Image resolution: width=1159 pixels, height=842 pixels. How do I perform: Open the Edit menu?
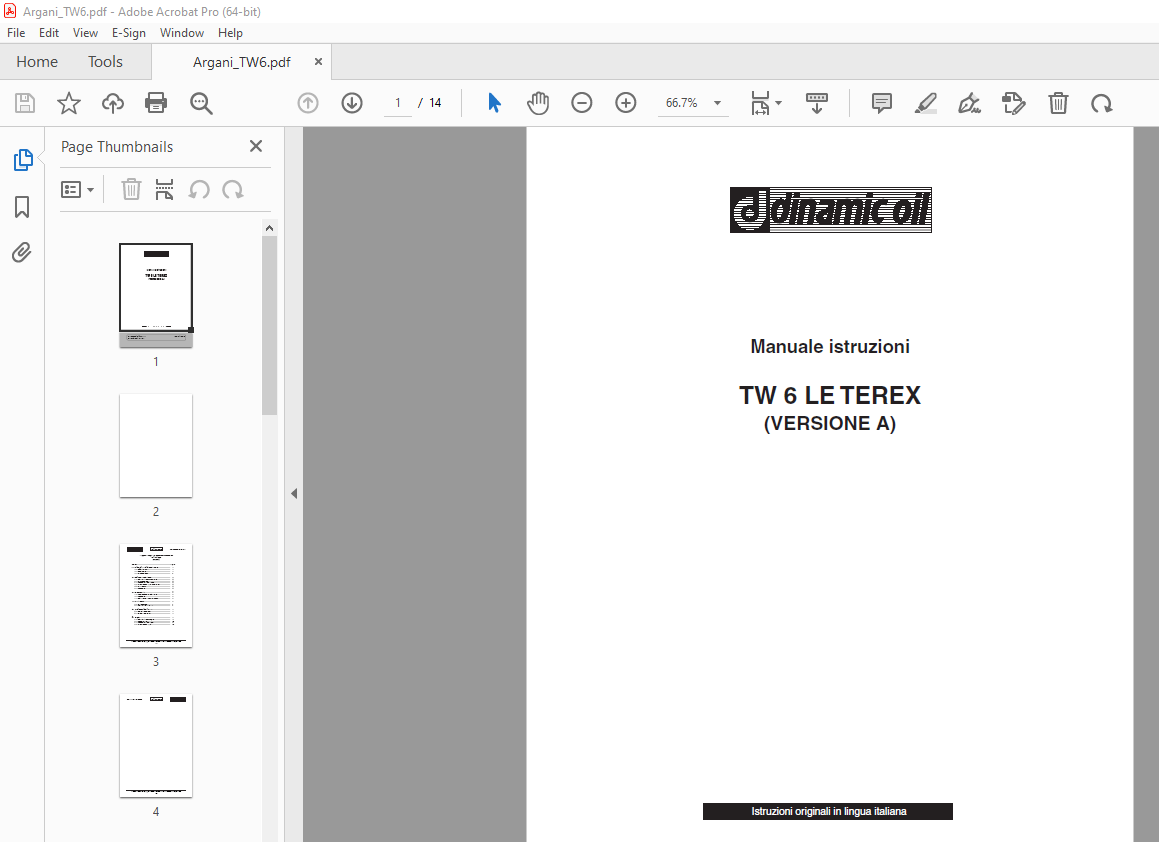click(x=49, y=33)
